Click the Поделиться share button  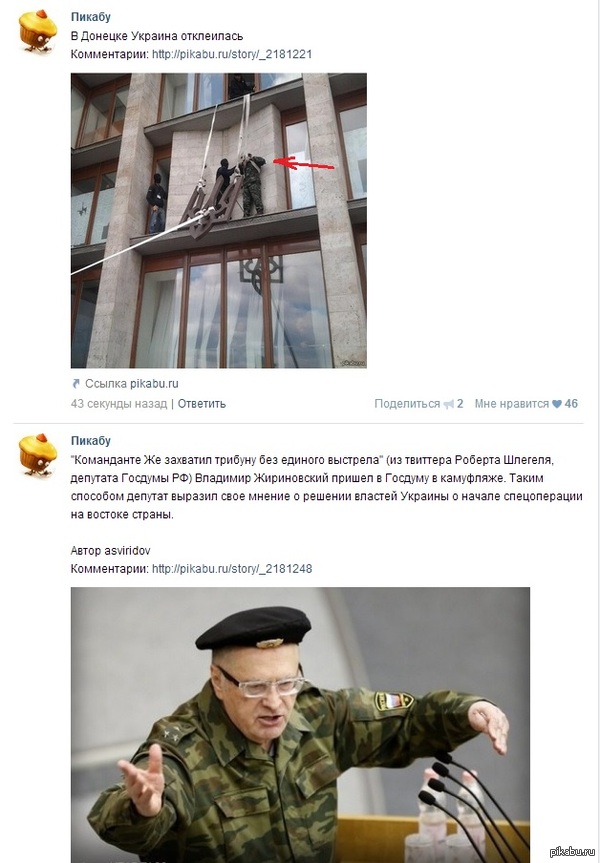click(x=407, y=403)
